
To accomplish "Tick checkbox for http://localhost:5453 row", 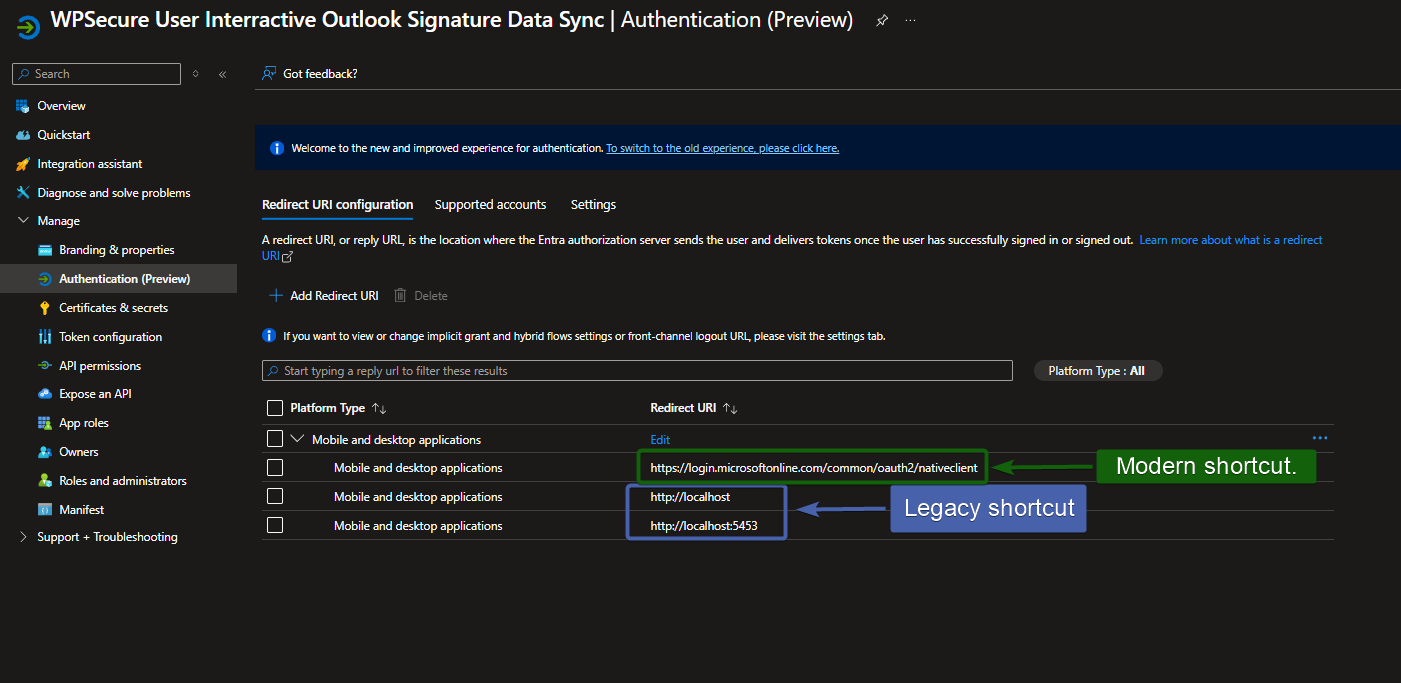I will pyautogui.click(x=275, y=526).
